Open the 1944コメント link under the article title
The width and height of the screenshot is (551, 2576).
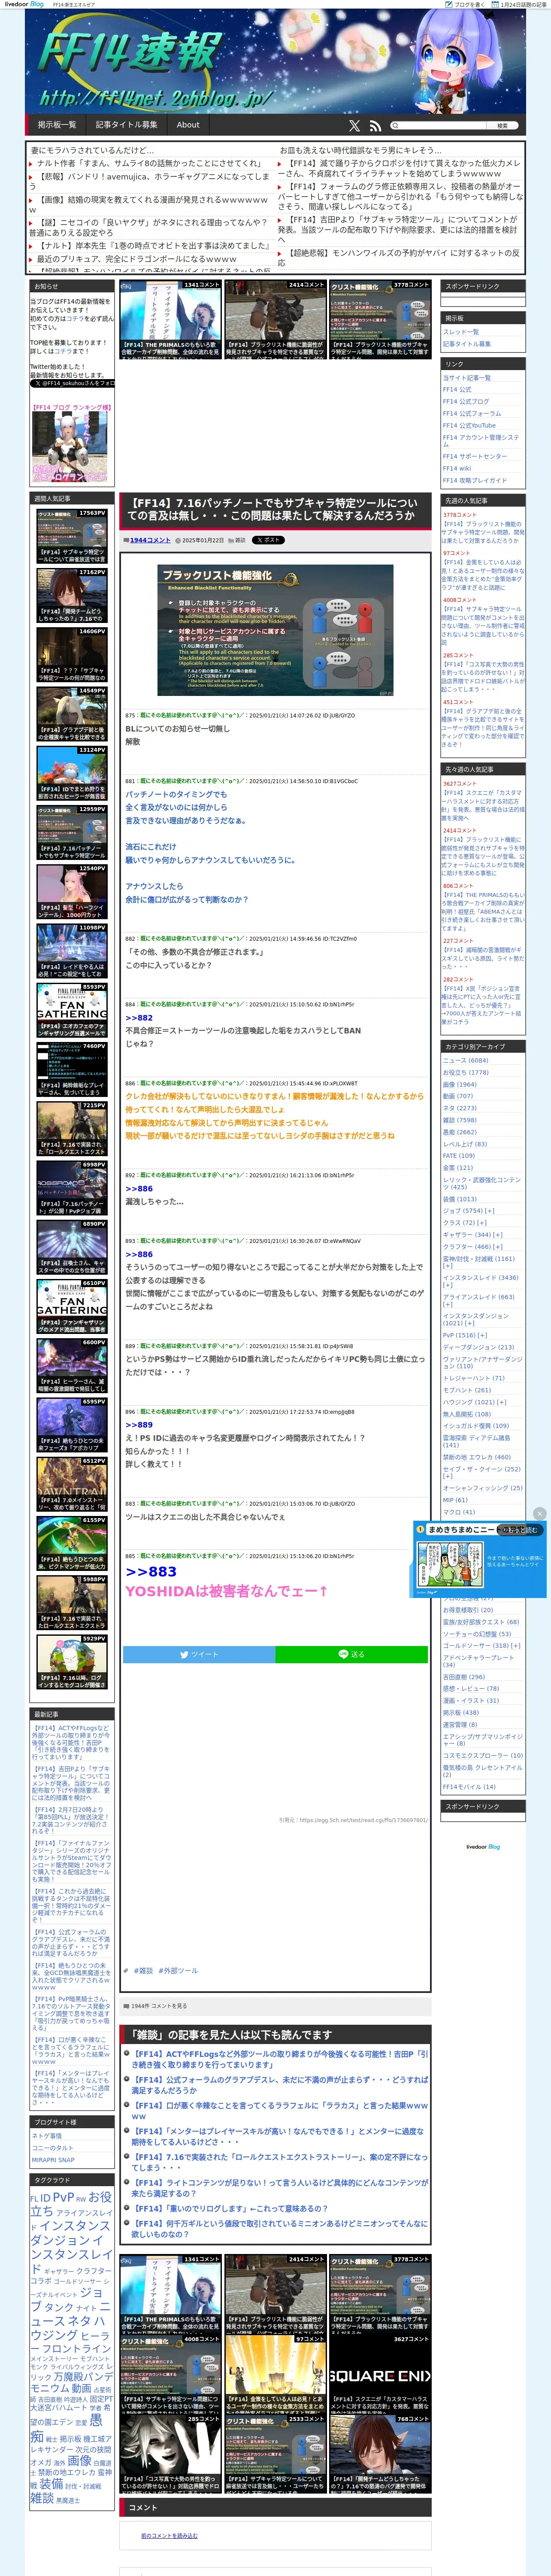pyautogui.click(x=150, y=540)
